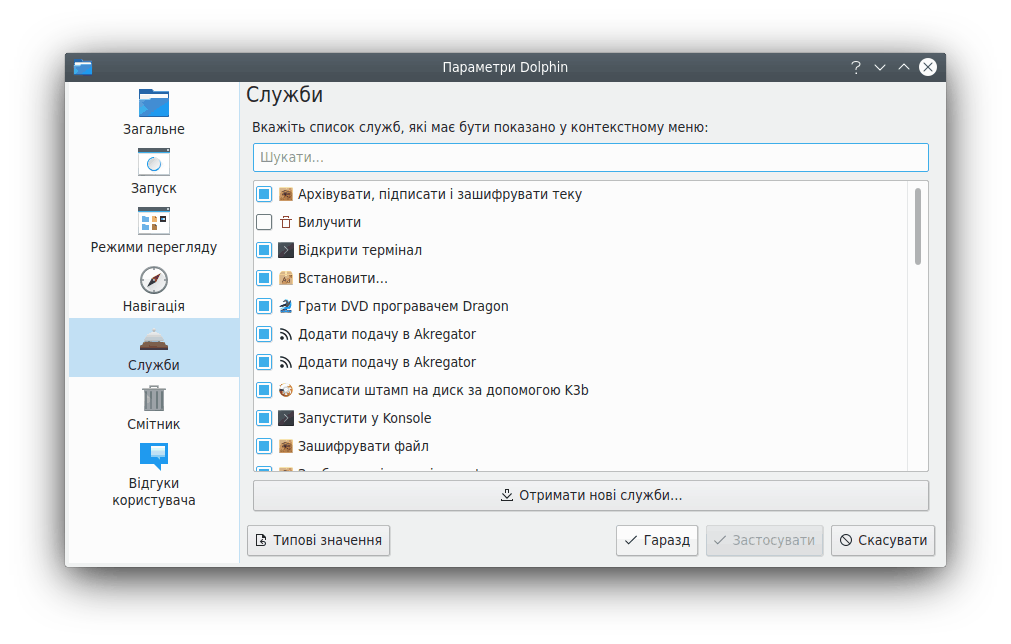This screenshot has height=644, width=1011.
Task: Click the K3b disc icon in services list
Action: click(285, 390)
